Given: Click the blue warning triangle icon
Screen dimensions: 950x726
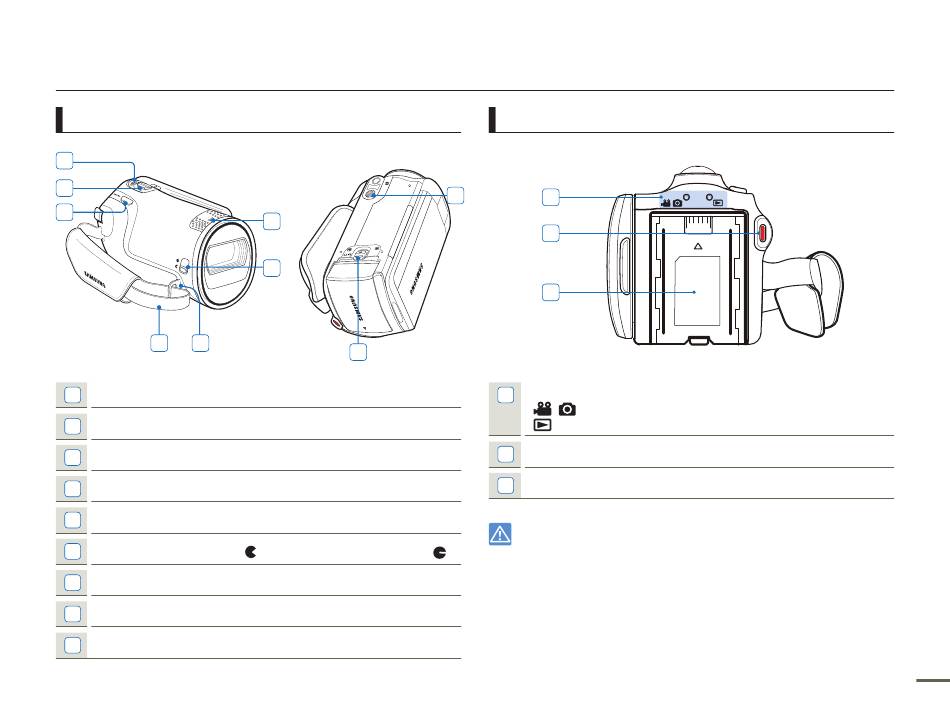Looking at the screenshot, I should tap(500, 534).
